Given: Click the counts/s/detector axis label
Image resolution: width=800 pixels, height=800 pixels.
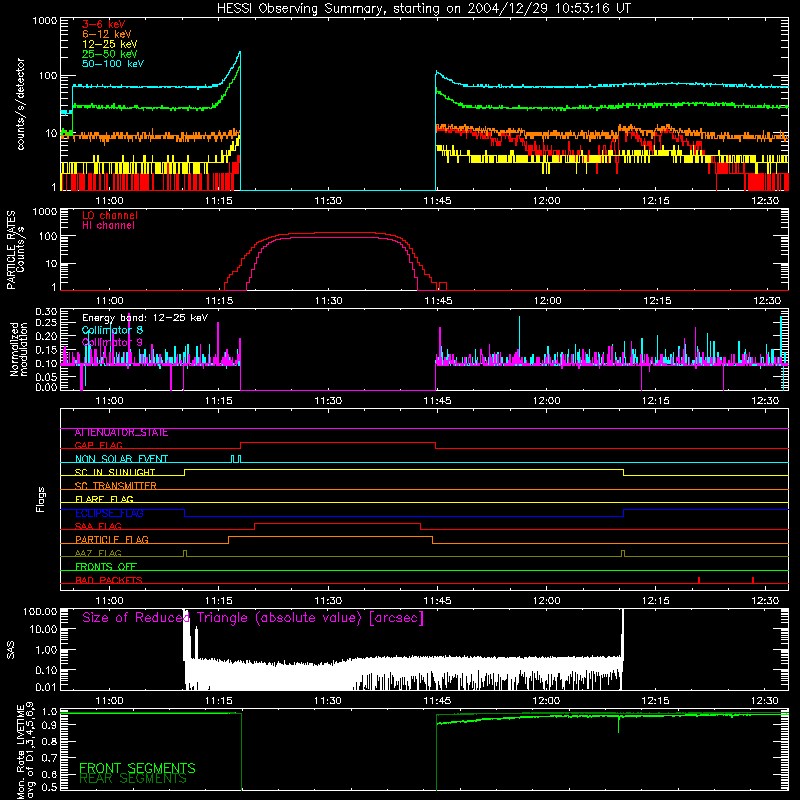Looking at the screenshot, I should point(21,104).
